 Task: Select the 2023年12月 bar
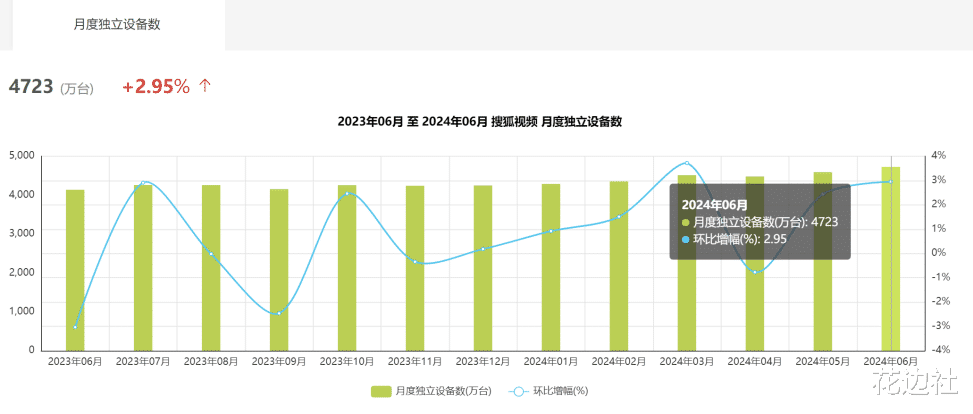[483, 268]
